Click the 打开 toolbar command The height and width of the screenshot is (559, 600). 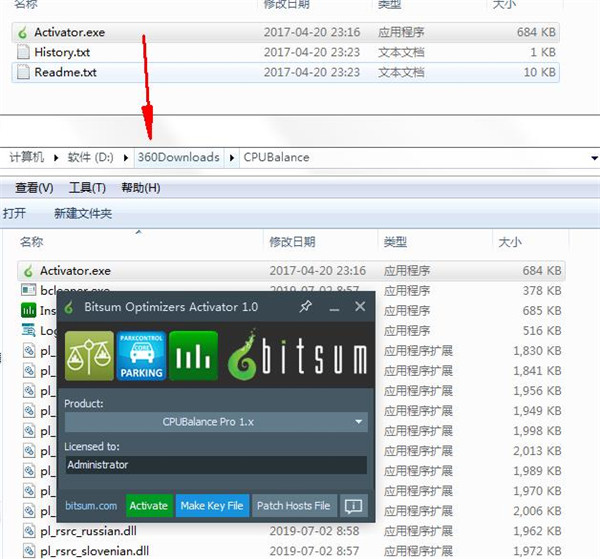[x=15, y=213]
